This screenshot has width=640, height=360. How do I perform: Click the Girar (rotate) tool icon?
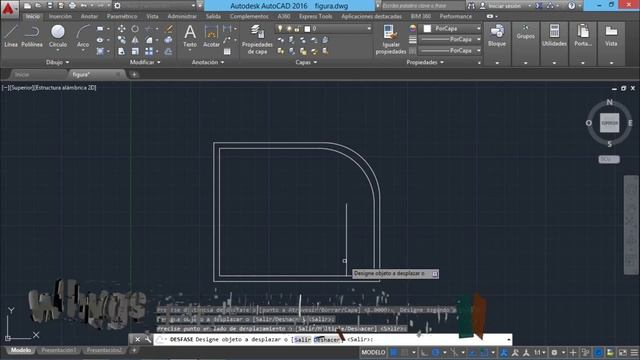click(x=135, y=29)
